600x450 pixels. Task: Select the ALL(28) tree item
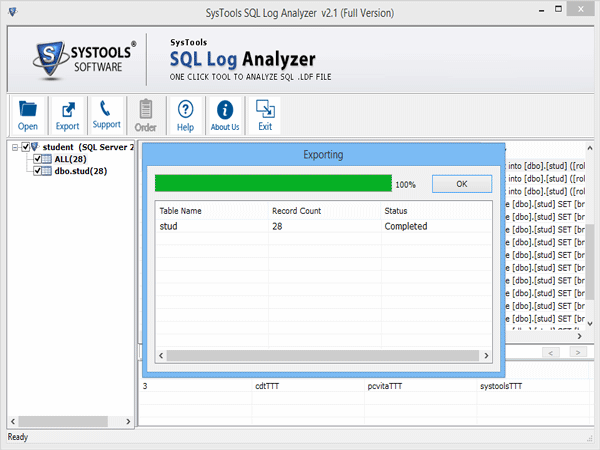70,159
